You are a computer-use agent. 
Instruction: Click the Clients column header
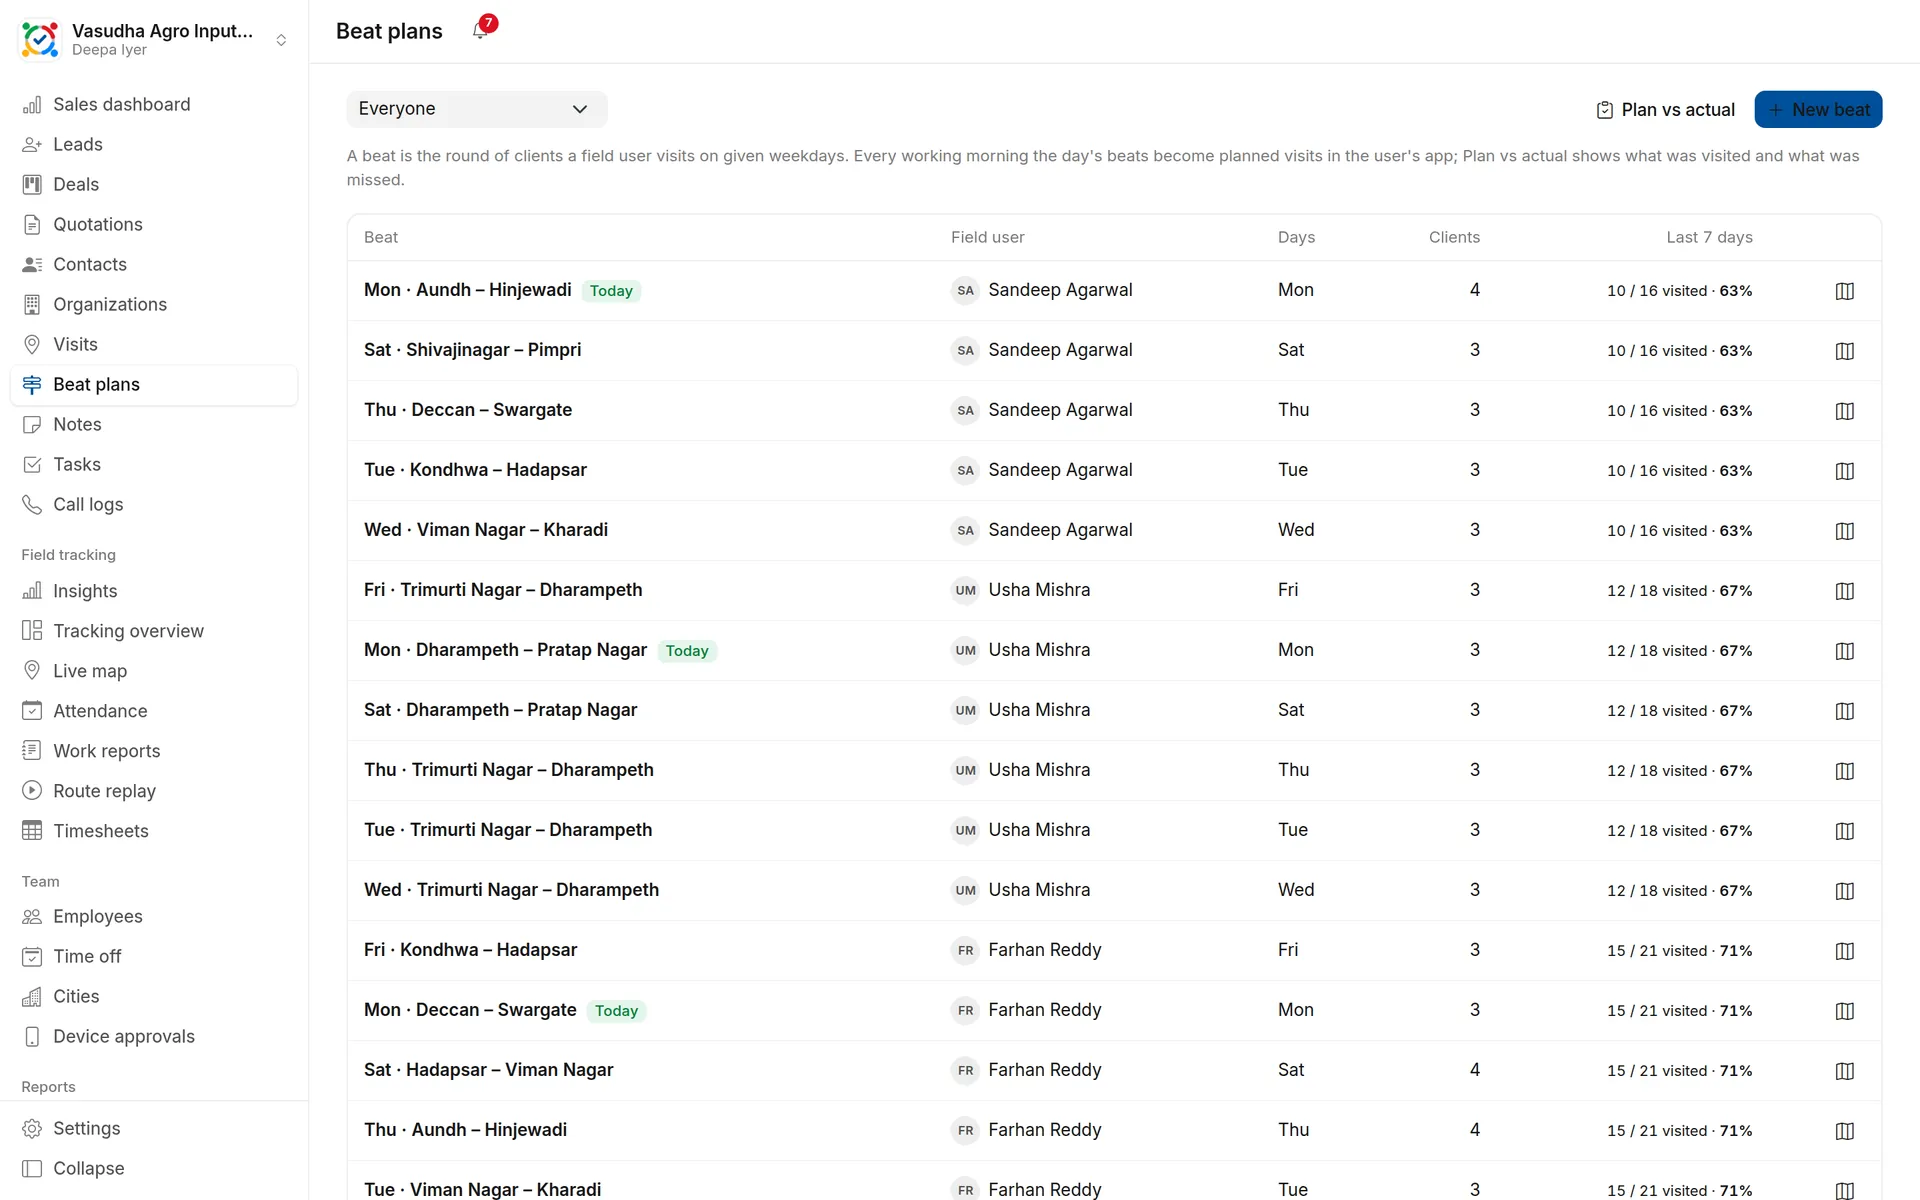(1454, 237)
